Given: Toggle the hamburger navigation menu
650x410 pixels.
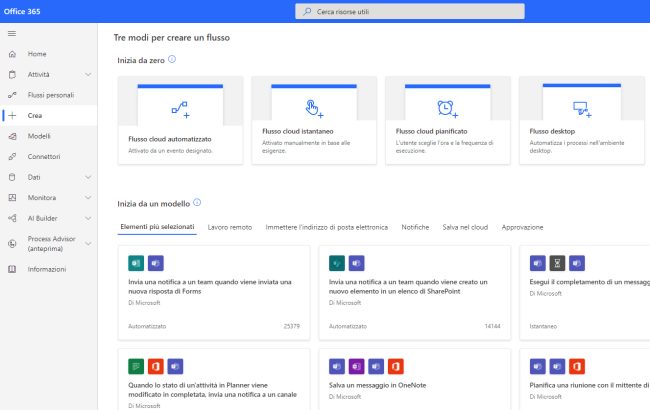Looking at the screenshot, I should point(12,33).
